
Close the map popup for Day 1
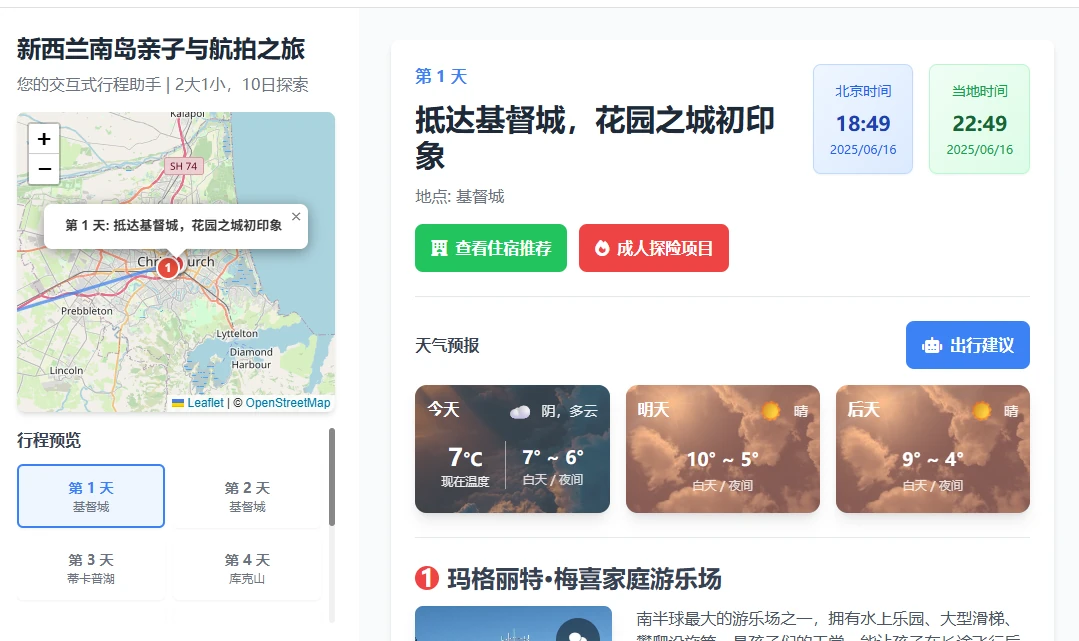(x=296, y=217)
